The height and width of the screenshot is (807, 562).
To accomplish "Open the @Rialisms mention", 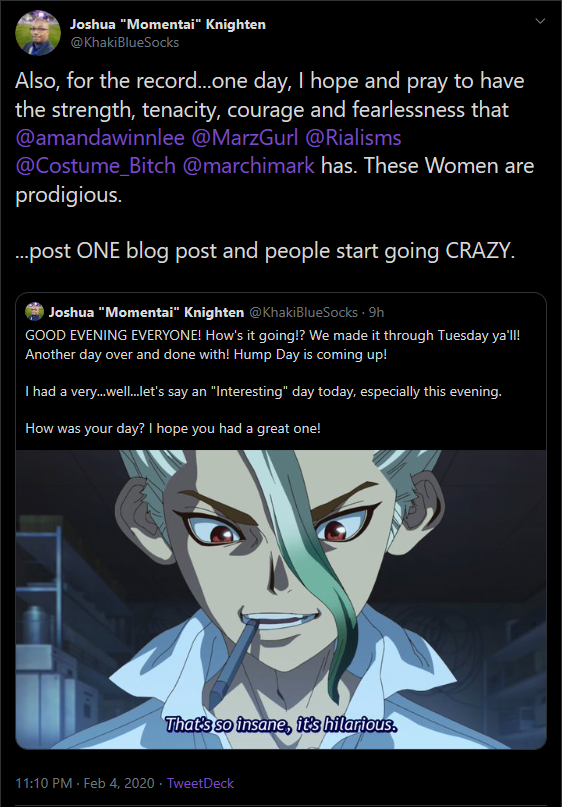I will (353, 138).
